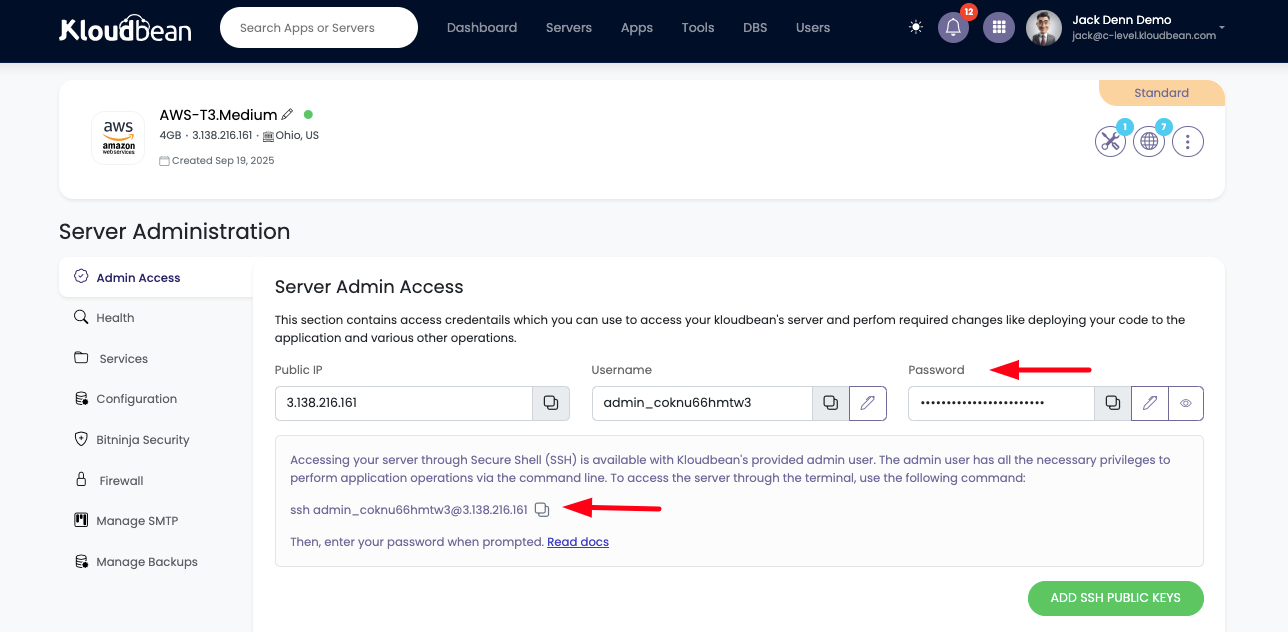Reveal password with the eye icon

click(1186, 403)
